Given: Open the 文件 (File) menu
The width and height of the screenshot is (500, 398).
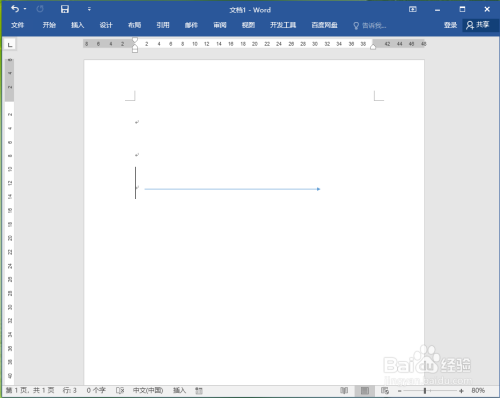Looking at the screenshot, I should [17, 25].
